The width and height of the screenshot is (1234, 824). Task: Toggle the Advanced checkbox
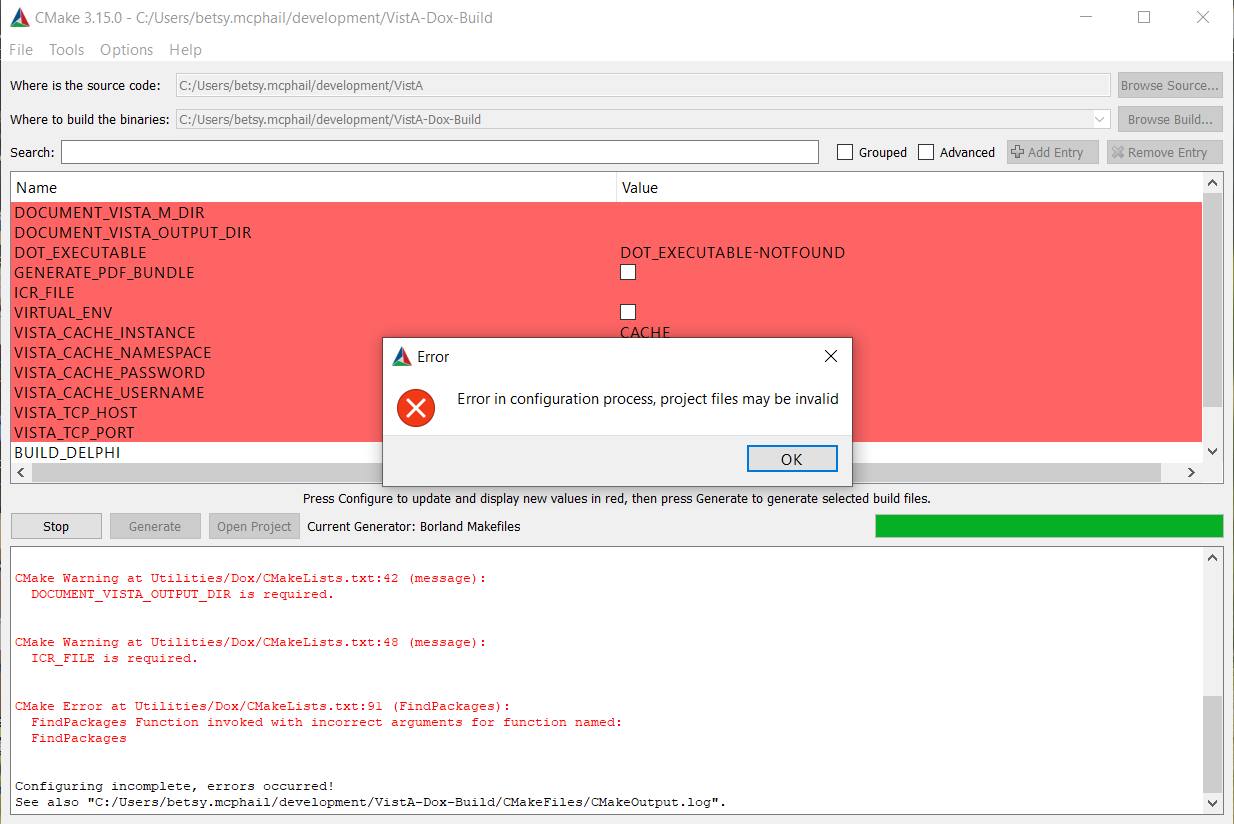pyautogui.click(x=926, y=152)
